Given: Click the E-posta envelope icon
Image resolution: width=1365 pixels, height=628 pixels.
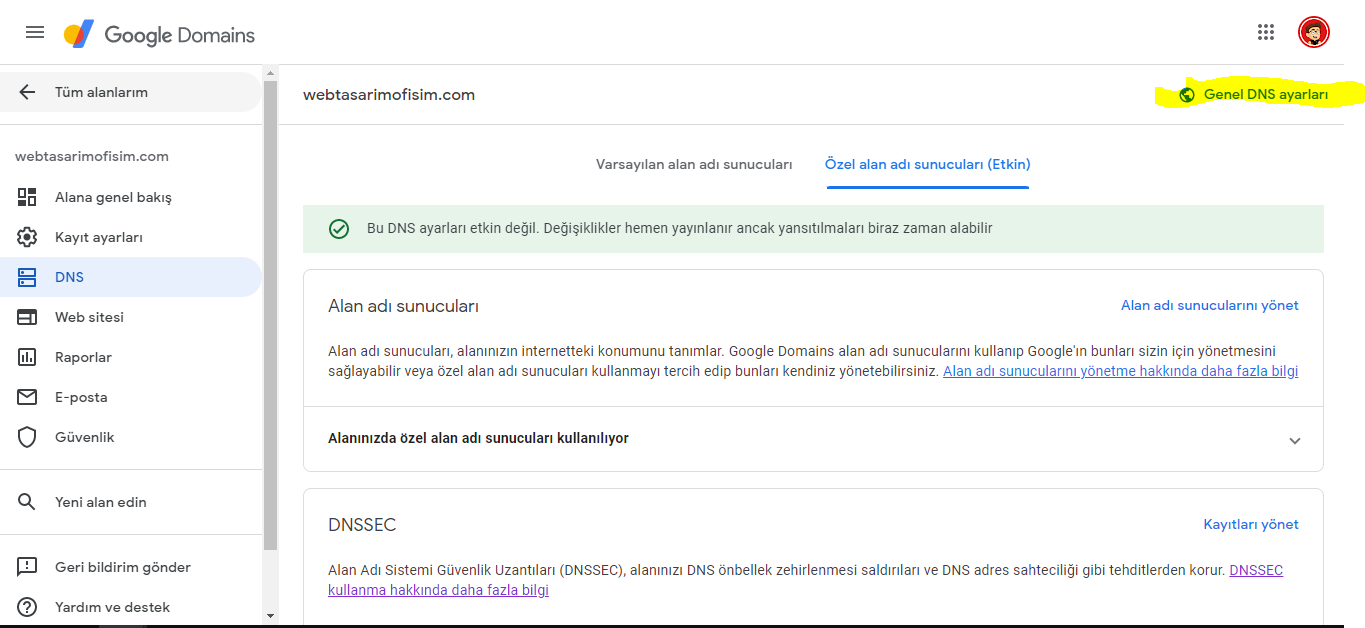Looking at the screenshot, I should (27, 397).
